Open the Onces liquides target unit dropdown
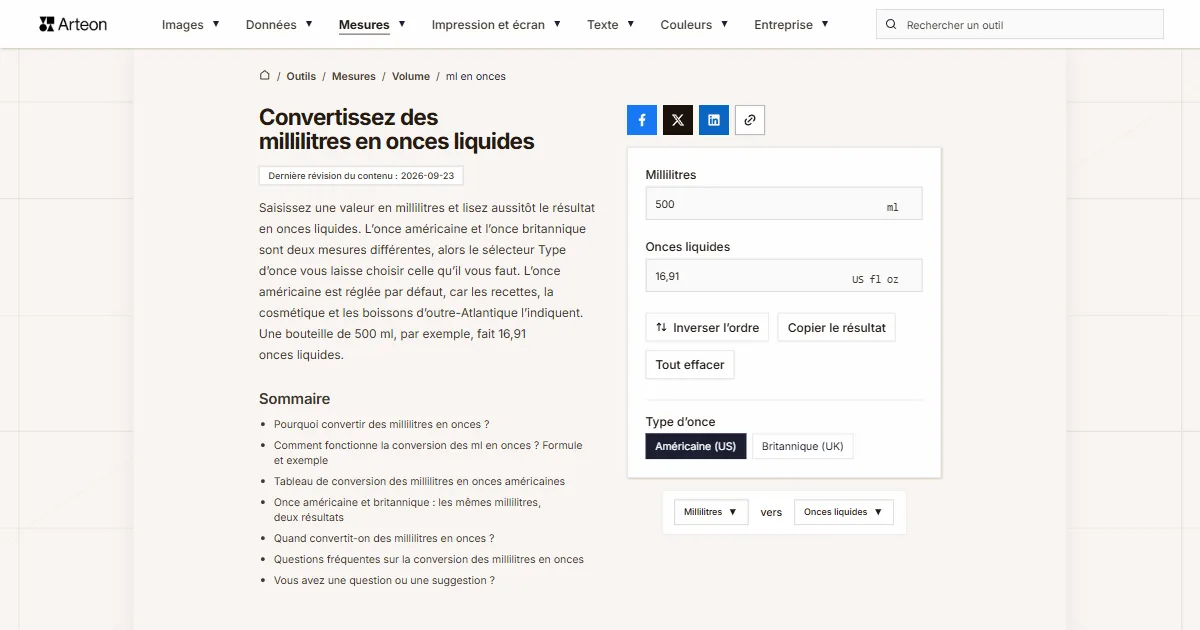 click(844, 512)
